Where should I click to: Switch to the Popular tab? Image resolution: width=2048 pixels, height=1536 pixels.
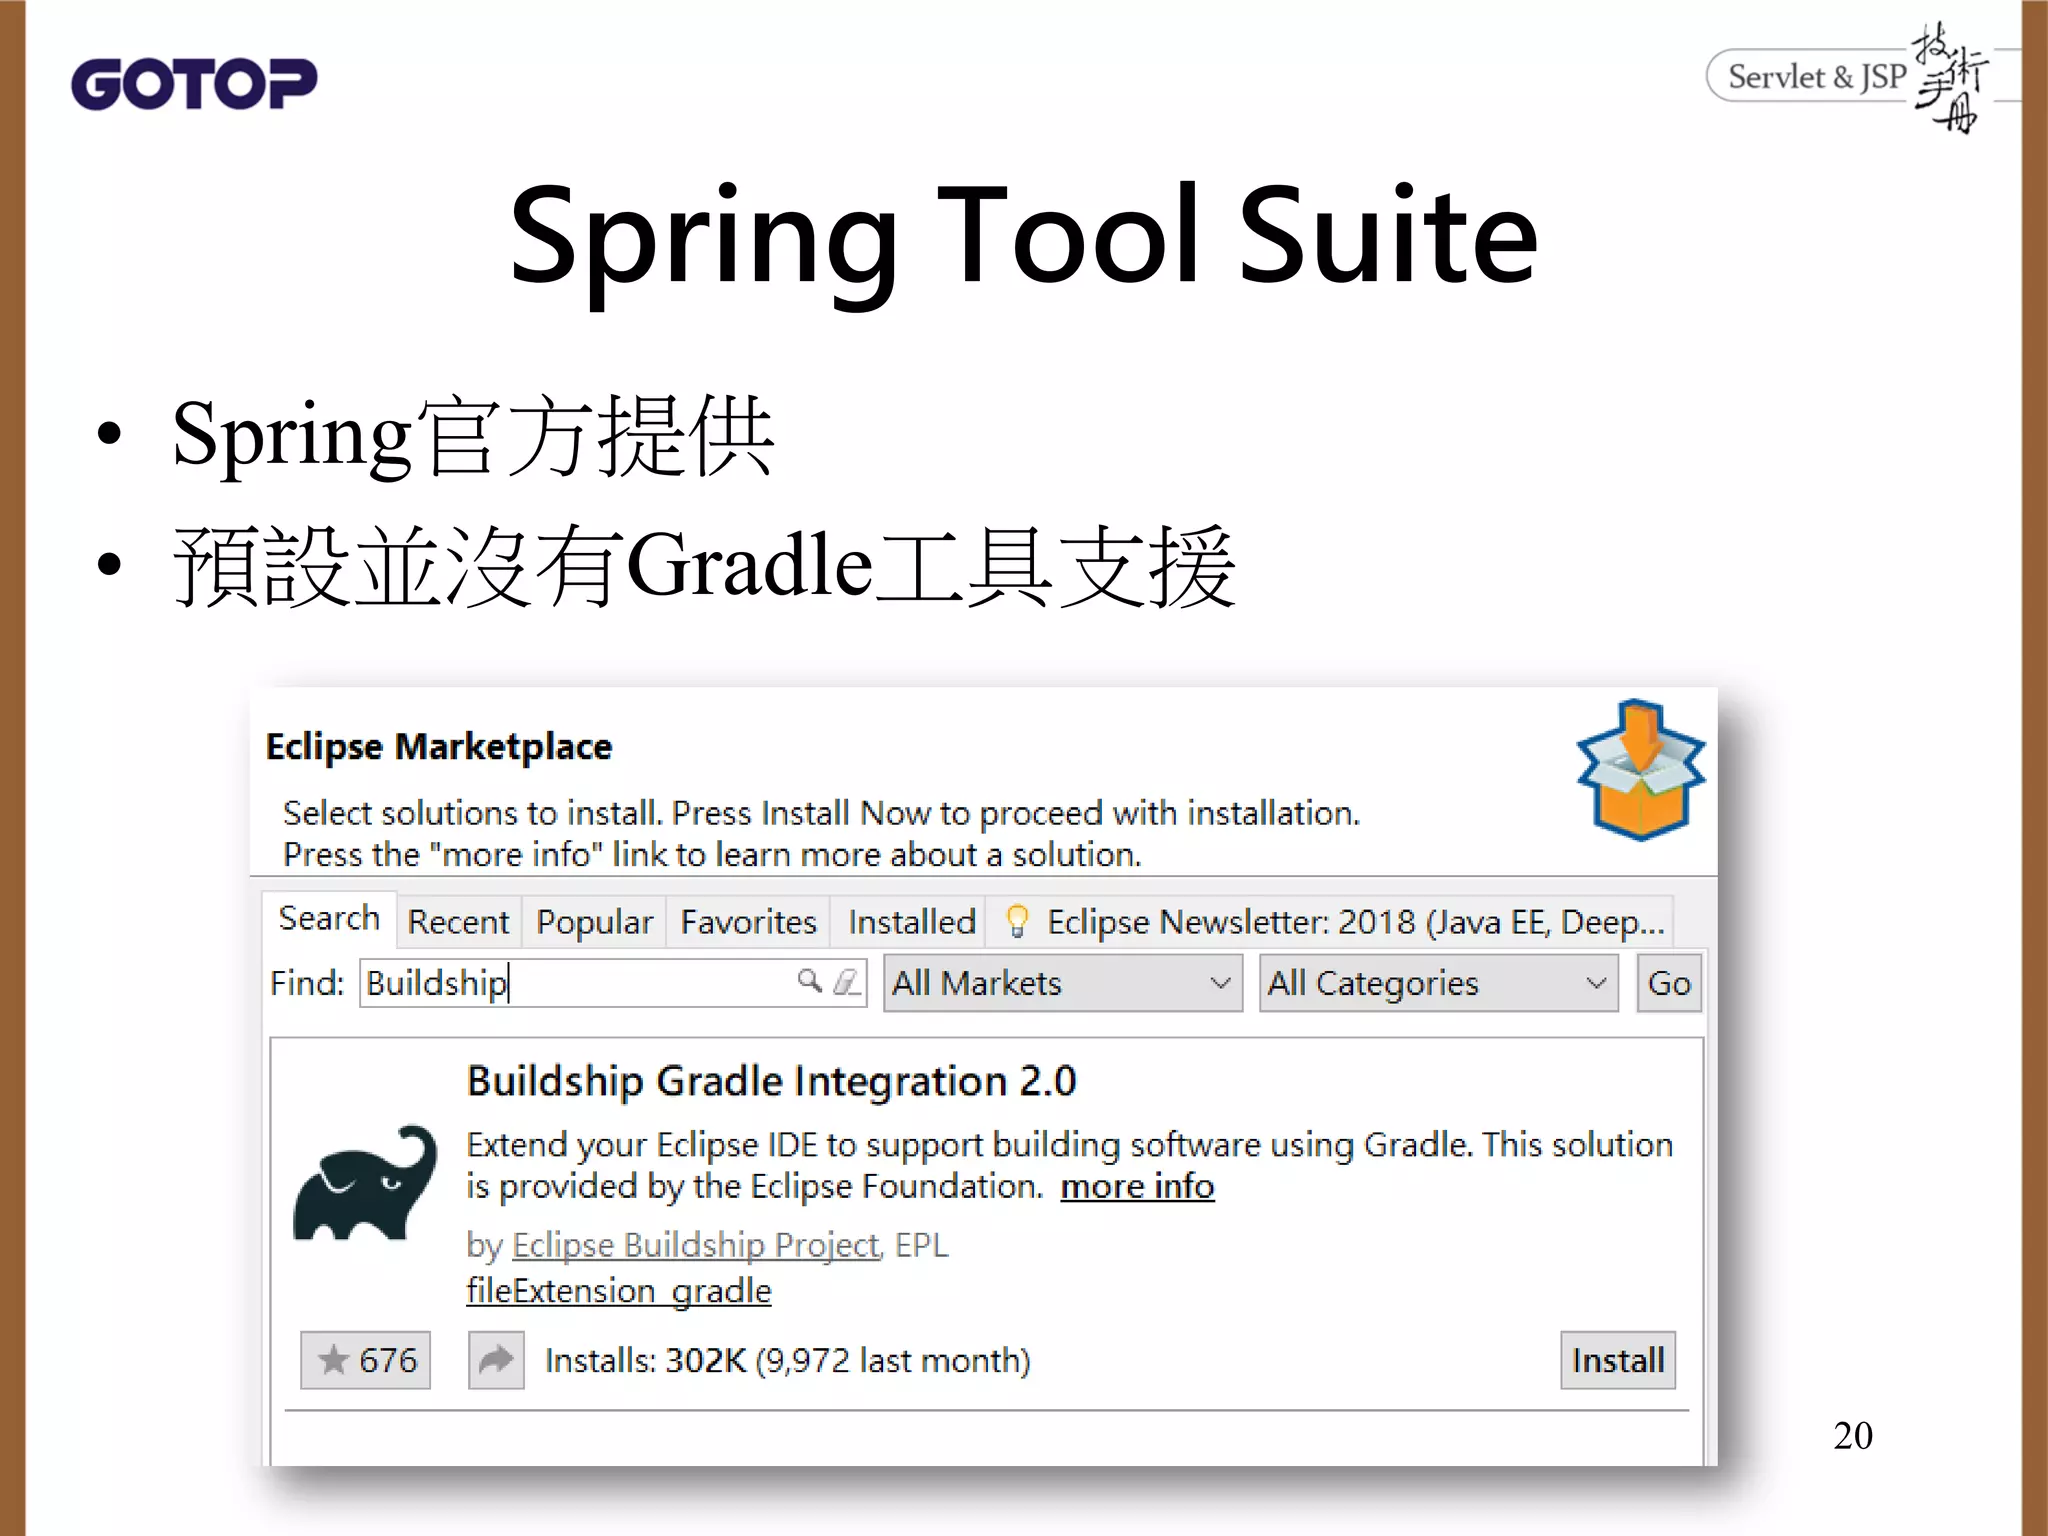point(594,921)
